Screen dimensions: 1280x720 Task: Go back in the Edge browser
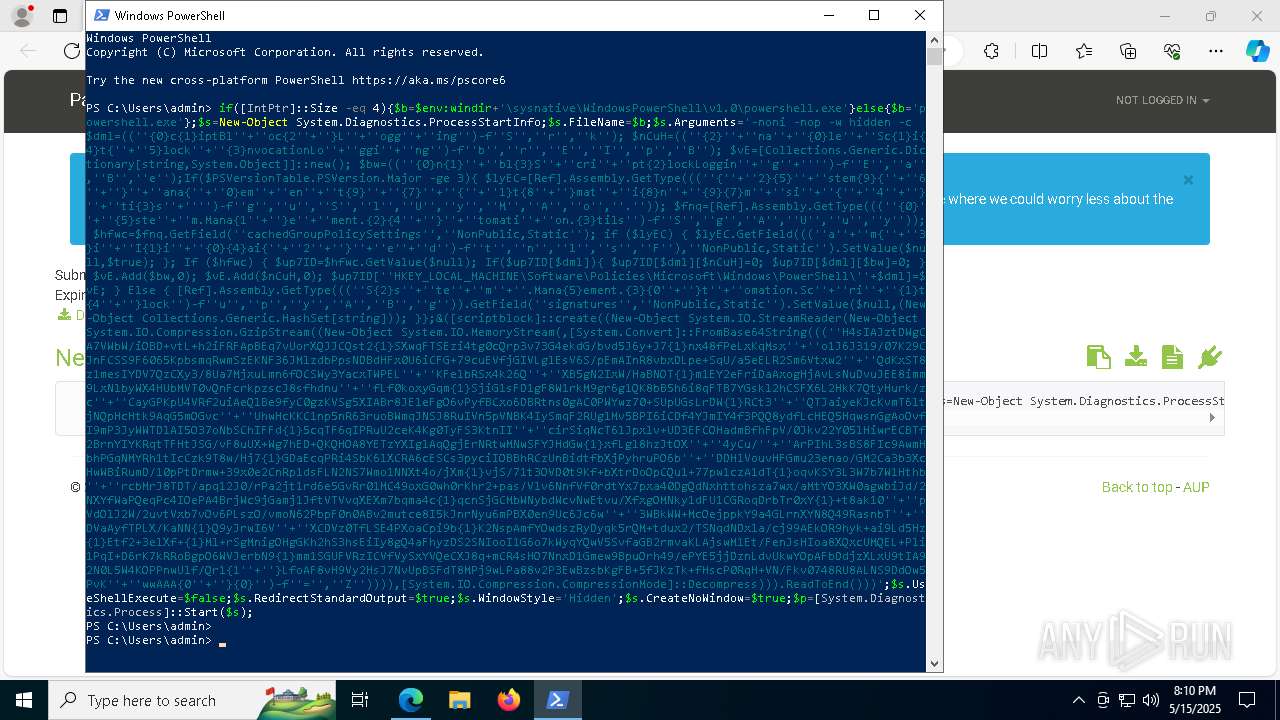29,51
